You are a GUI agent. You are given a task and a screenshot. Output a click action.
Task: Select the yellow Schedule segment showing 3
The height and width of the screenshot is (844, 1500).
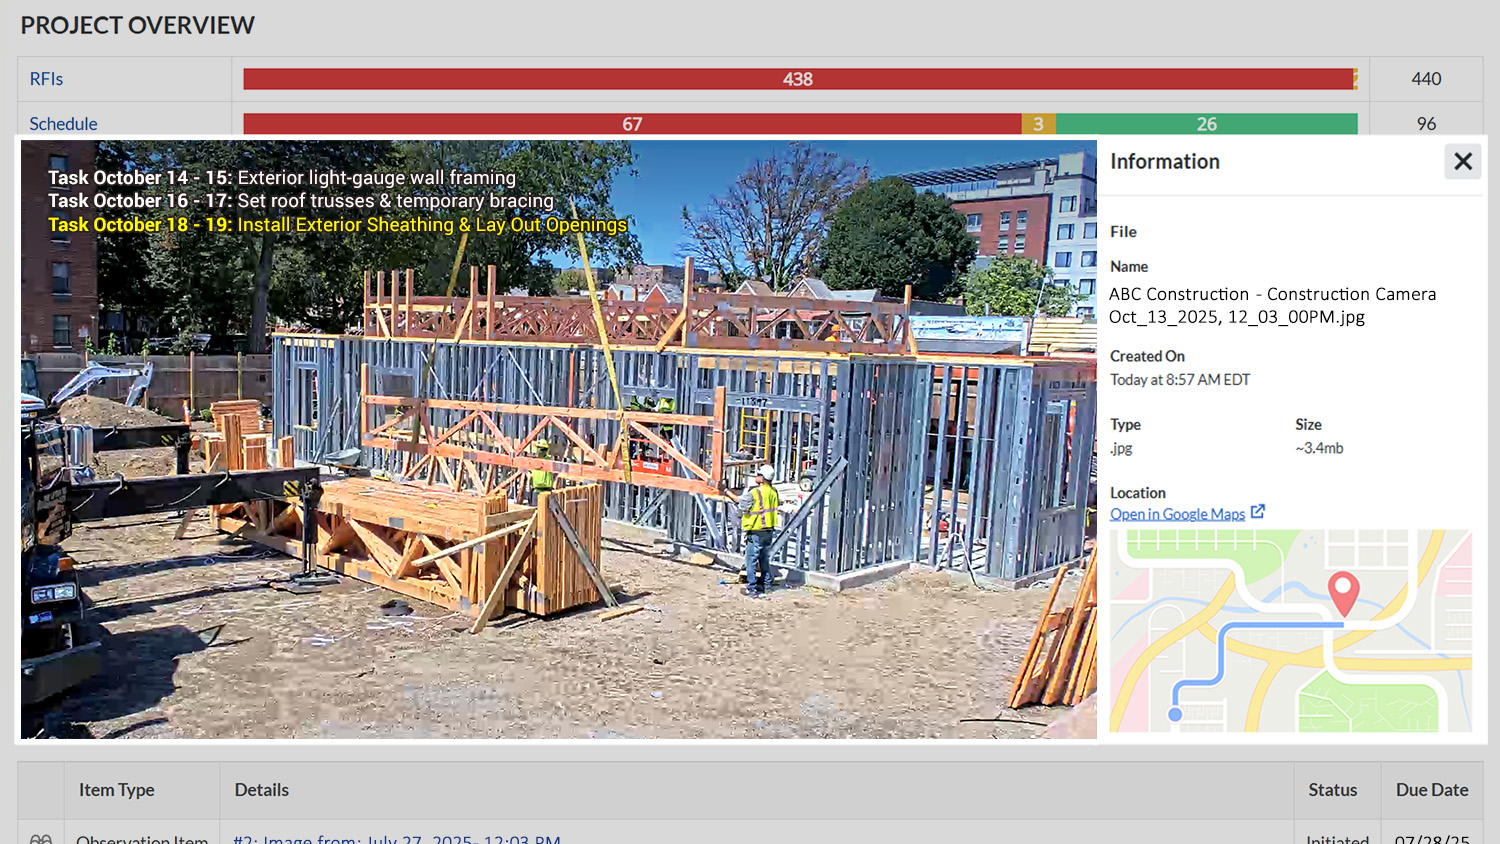coord(1038,124)
